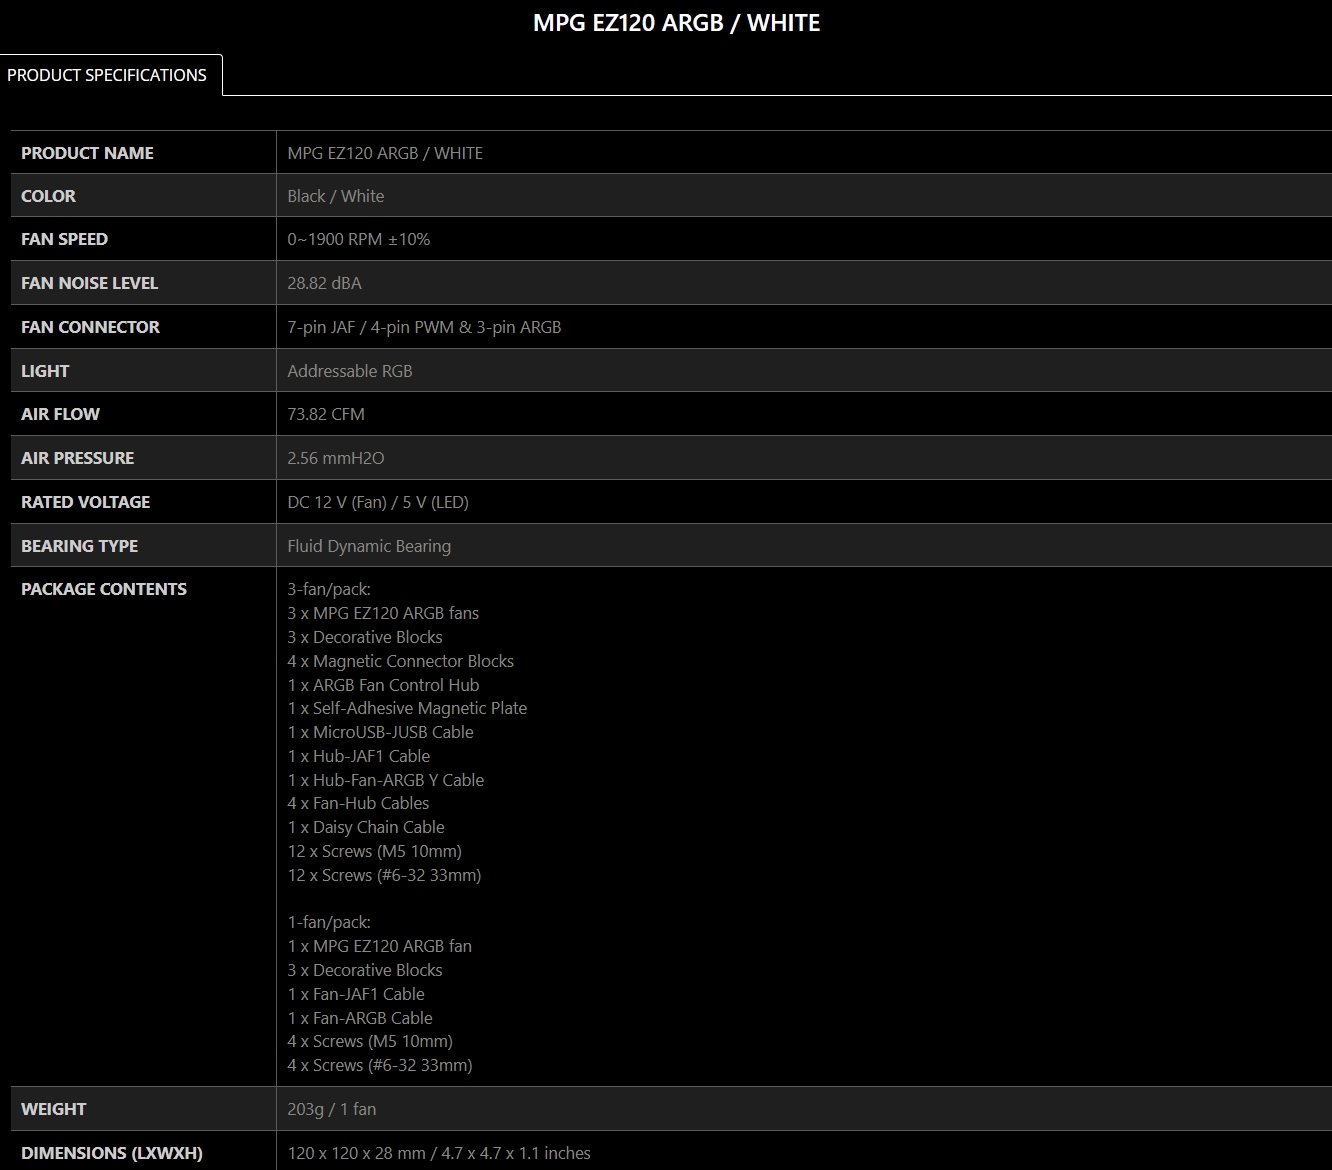
Task: Select the product name value MPG EZ120 ARGB / WHITE
Action: click(385, 153)
